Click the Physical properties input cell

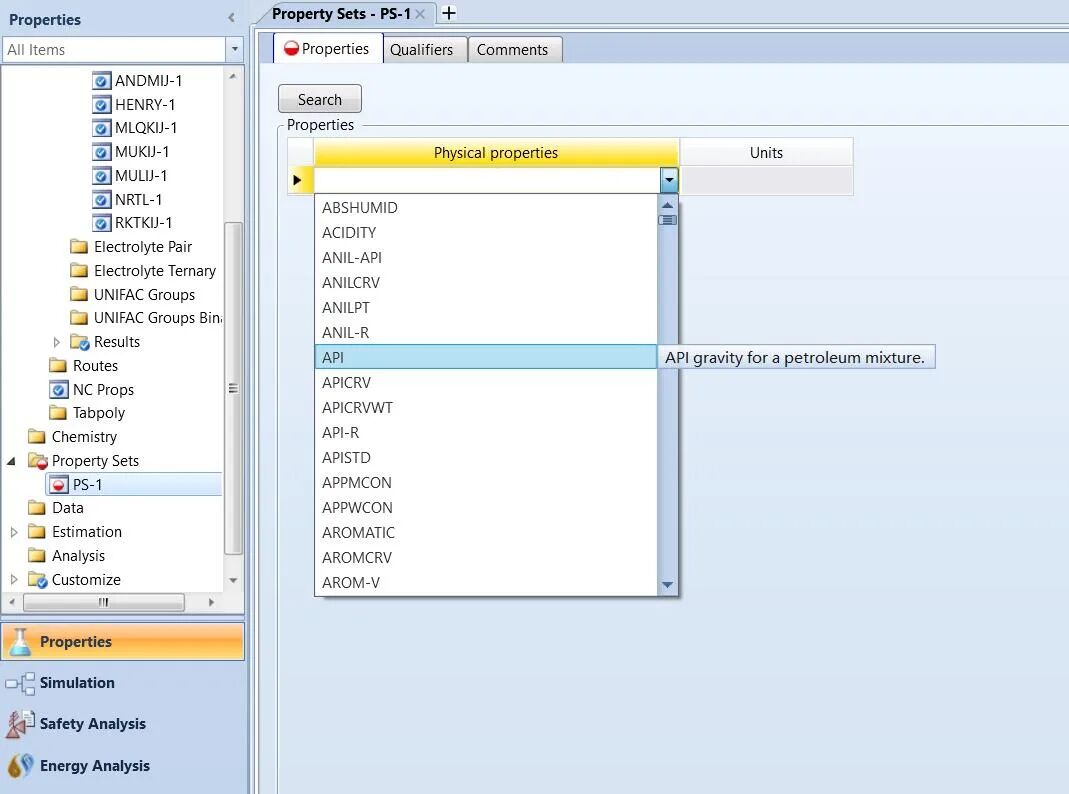[x=487, y=181]
